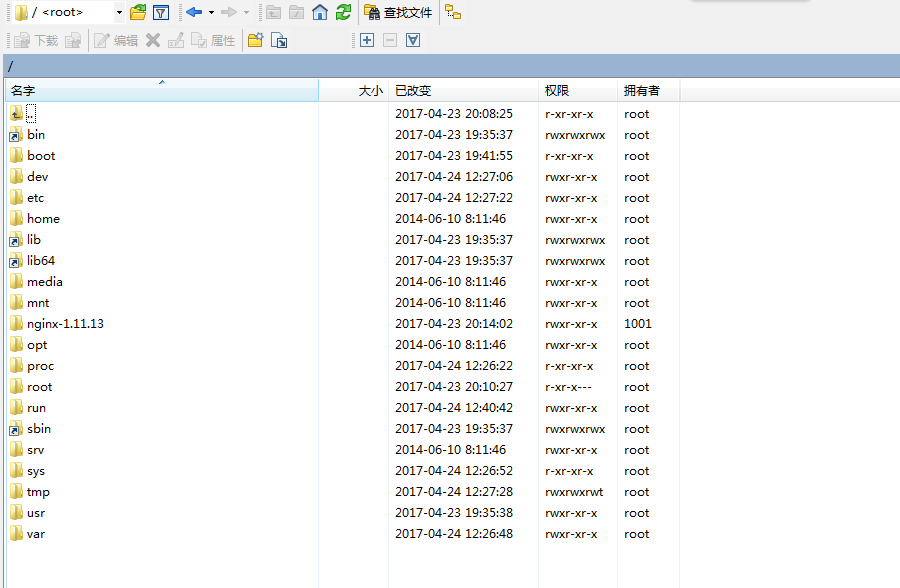
Task: Click the folder icon next to nginx-1.11.13
Action: click(16, 324)
